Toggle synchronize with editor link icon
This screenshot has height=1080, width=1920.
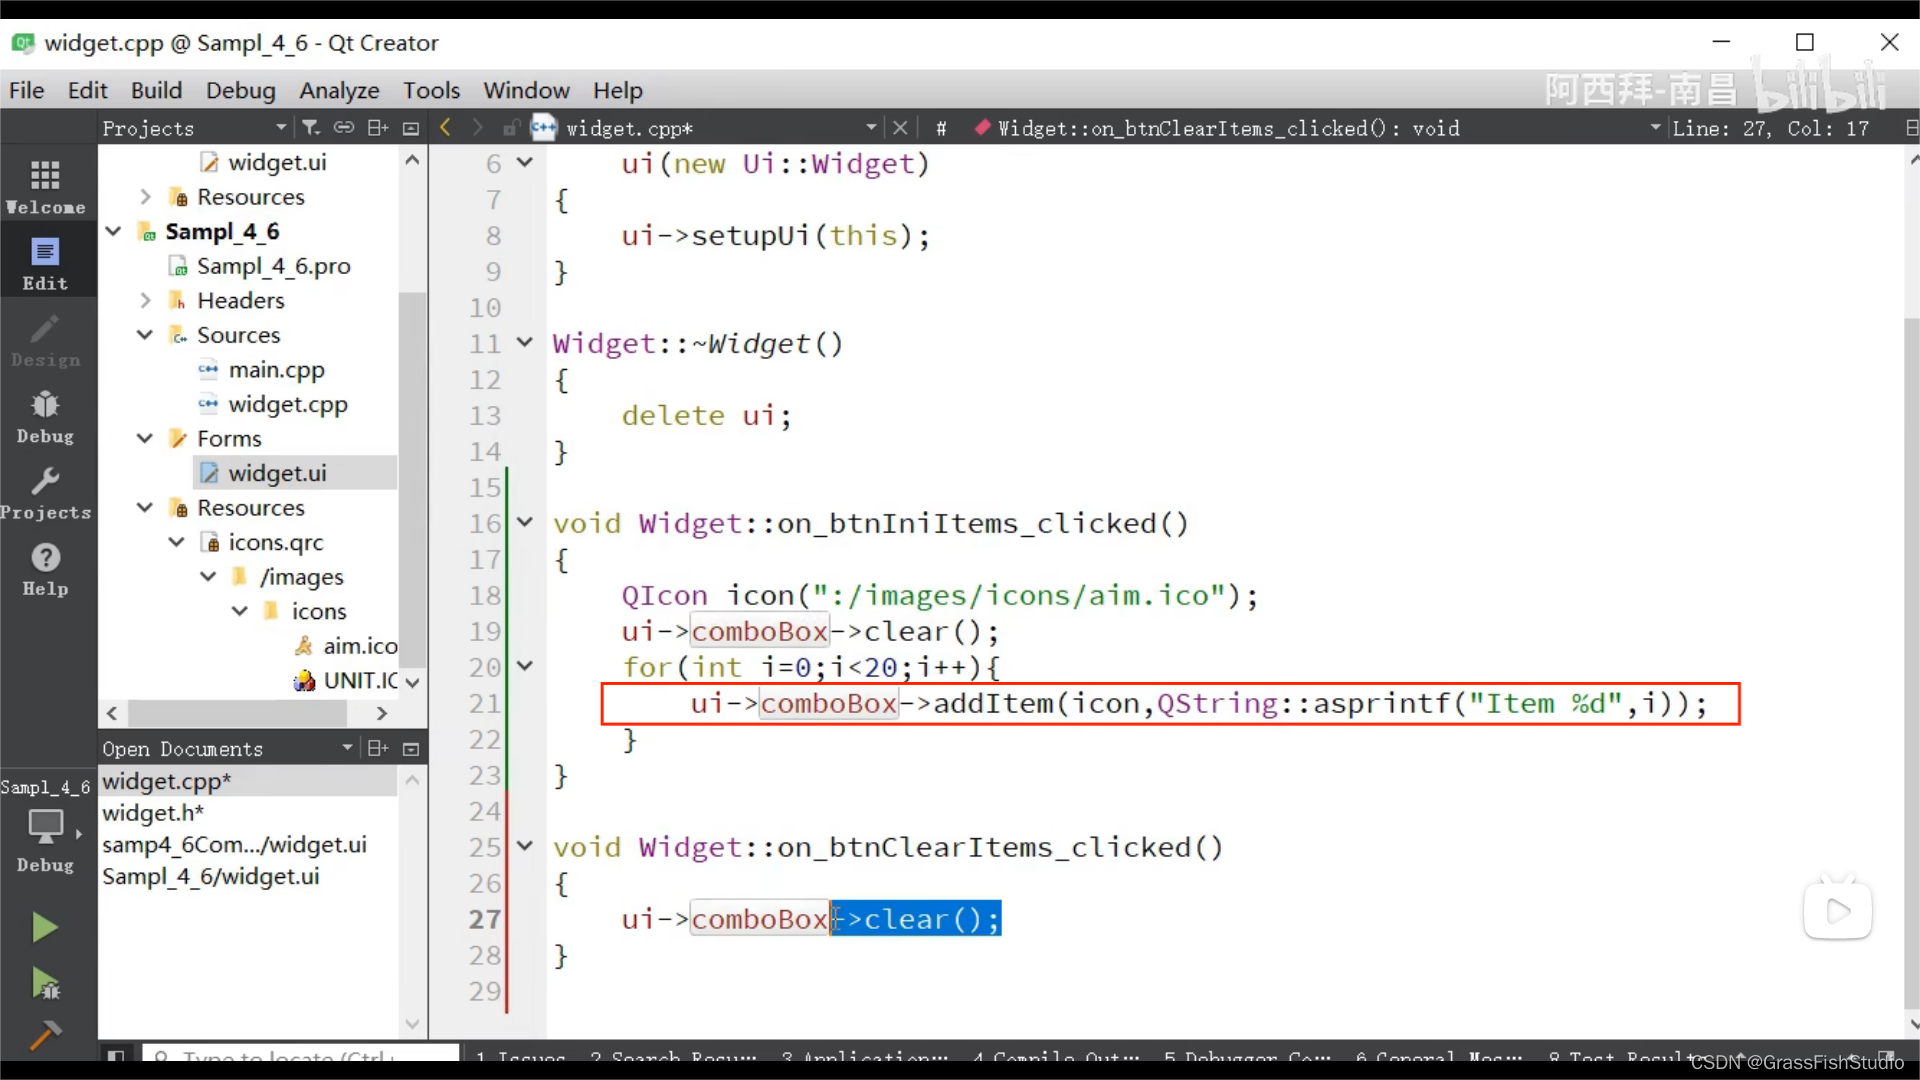tap(344, 128)
